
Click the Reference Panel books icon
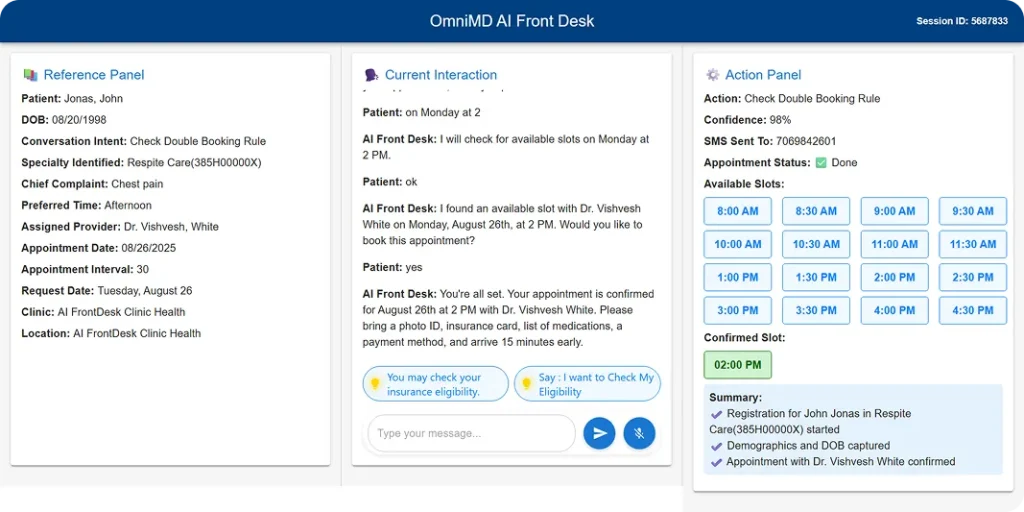tap(30, 75)
